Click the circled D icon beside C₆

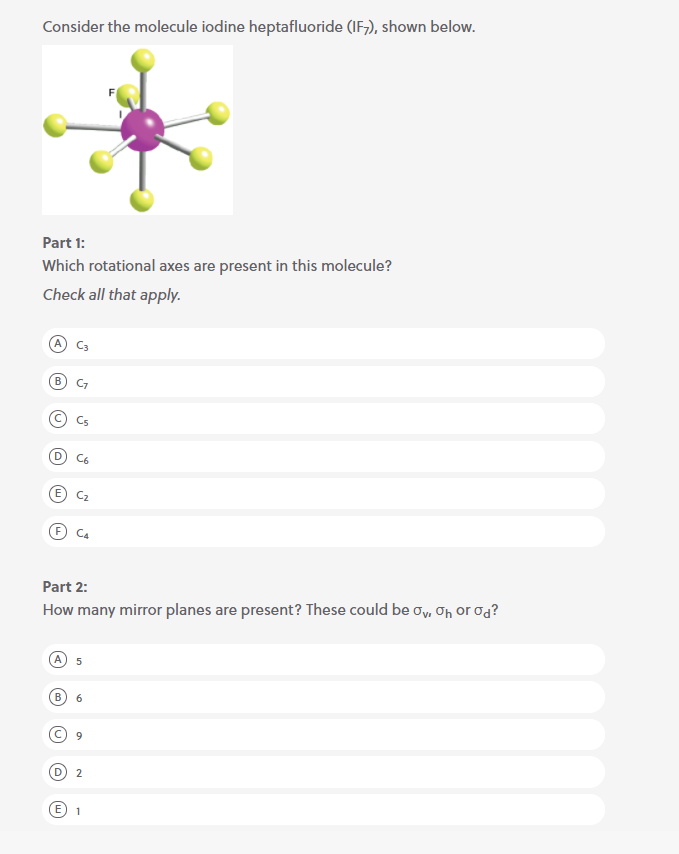click(58, 457)
